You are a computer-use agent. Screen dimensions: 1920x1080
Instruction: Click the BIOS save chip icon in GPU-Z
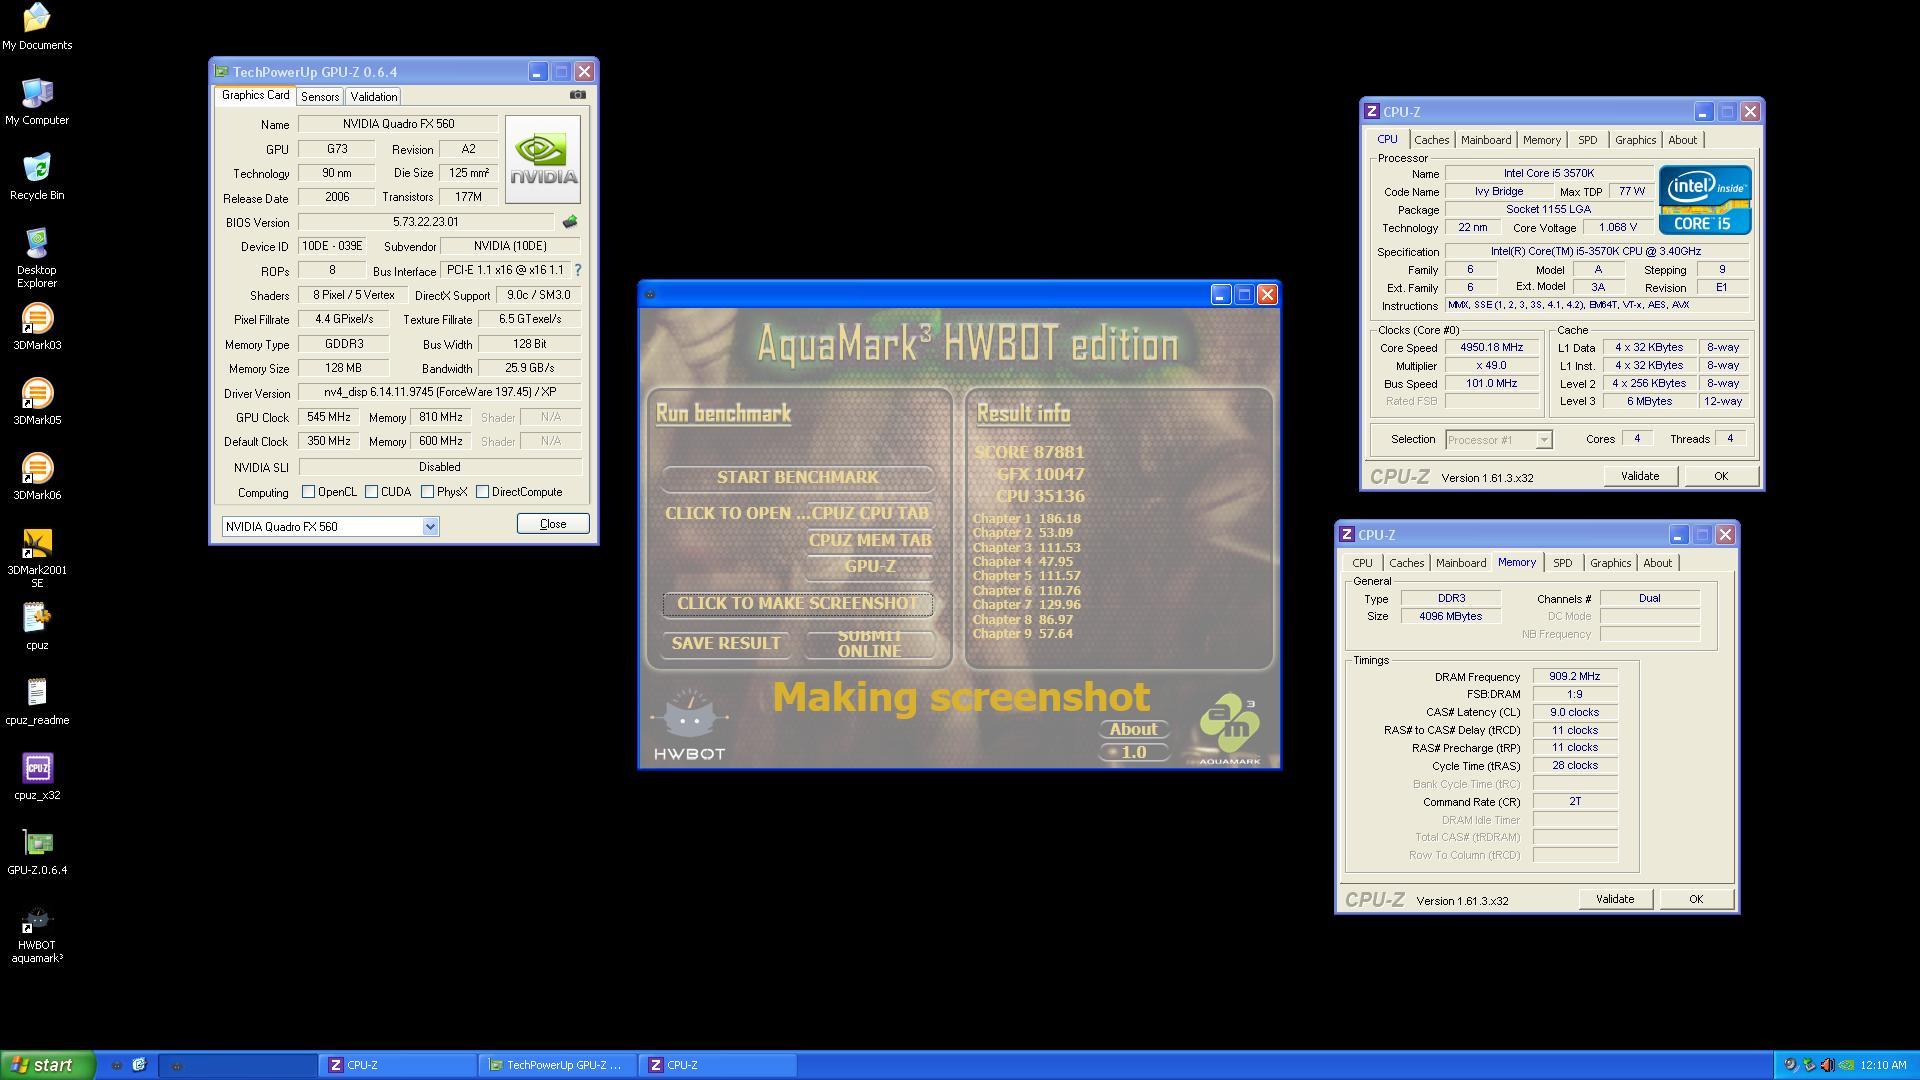click(x=570, y=221)
